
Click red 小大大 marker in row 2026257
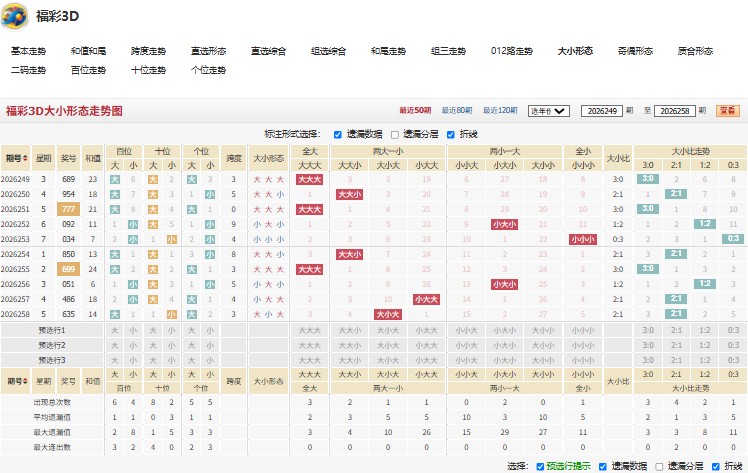point(426,299)
